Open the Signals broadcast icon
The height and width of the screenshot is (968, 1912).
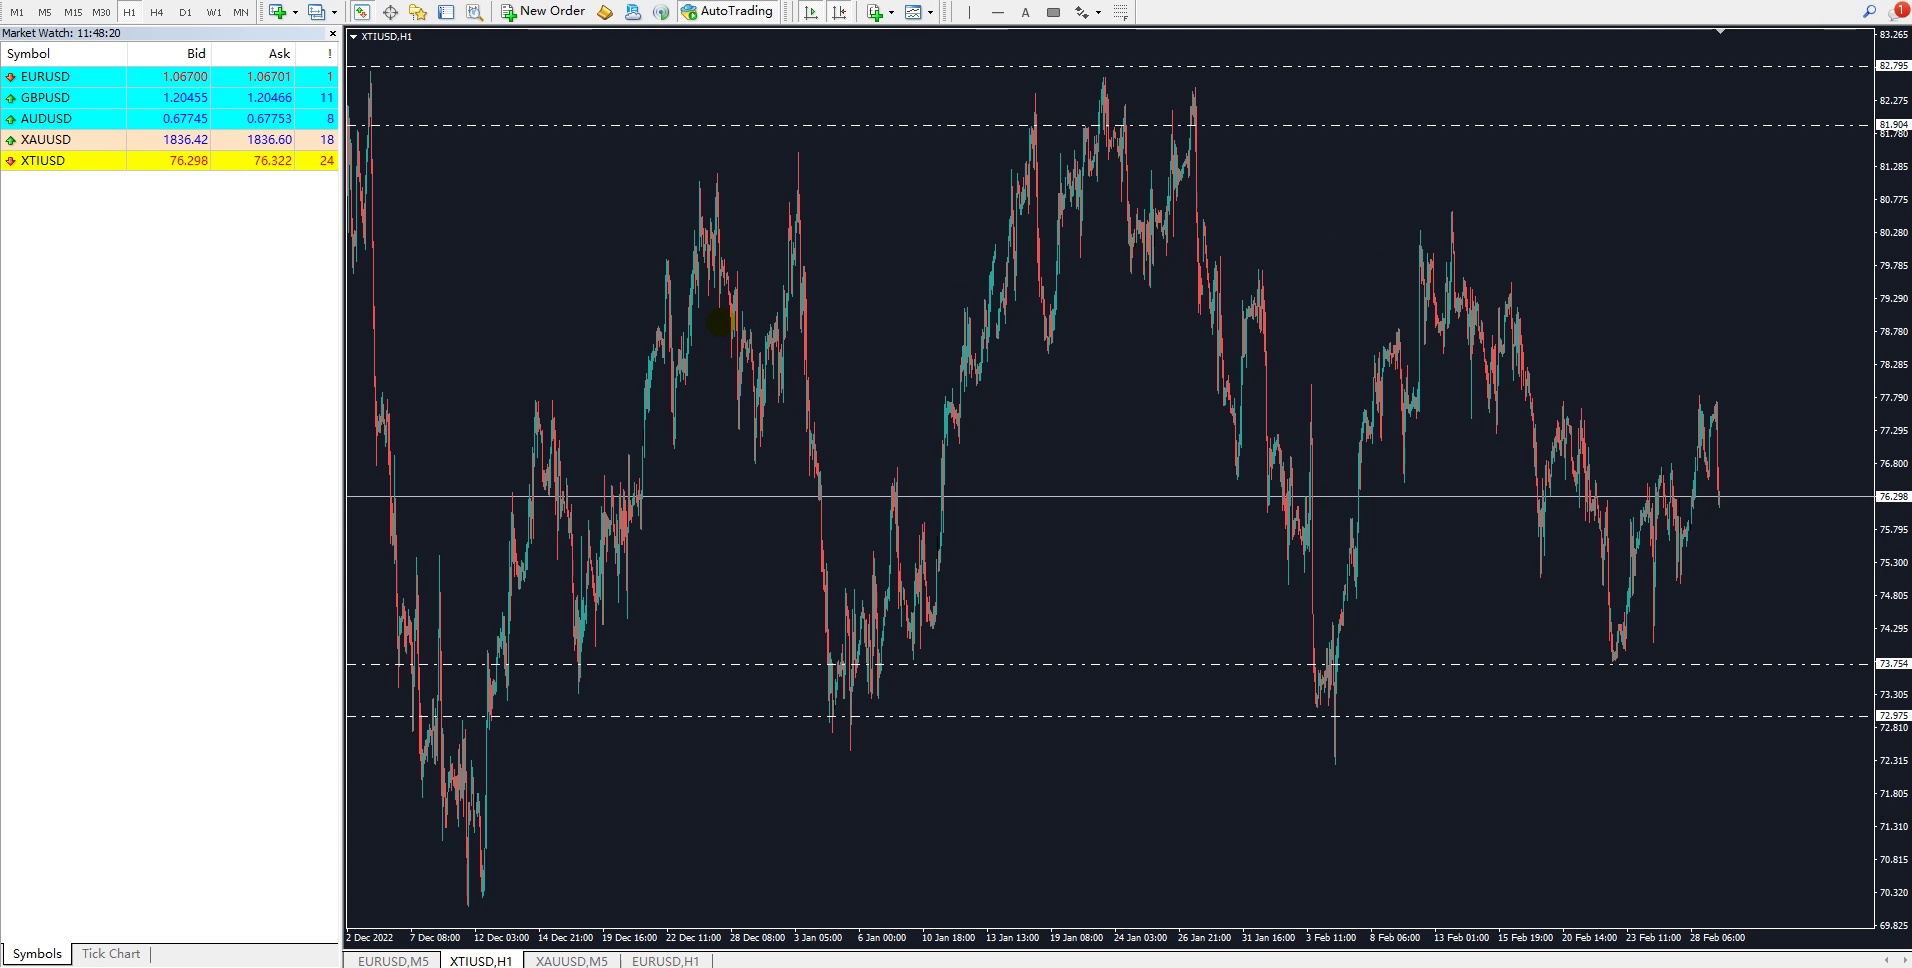pyautogui.click(x=661, y=12)
